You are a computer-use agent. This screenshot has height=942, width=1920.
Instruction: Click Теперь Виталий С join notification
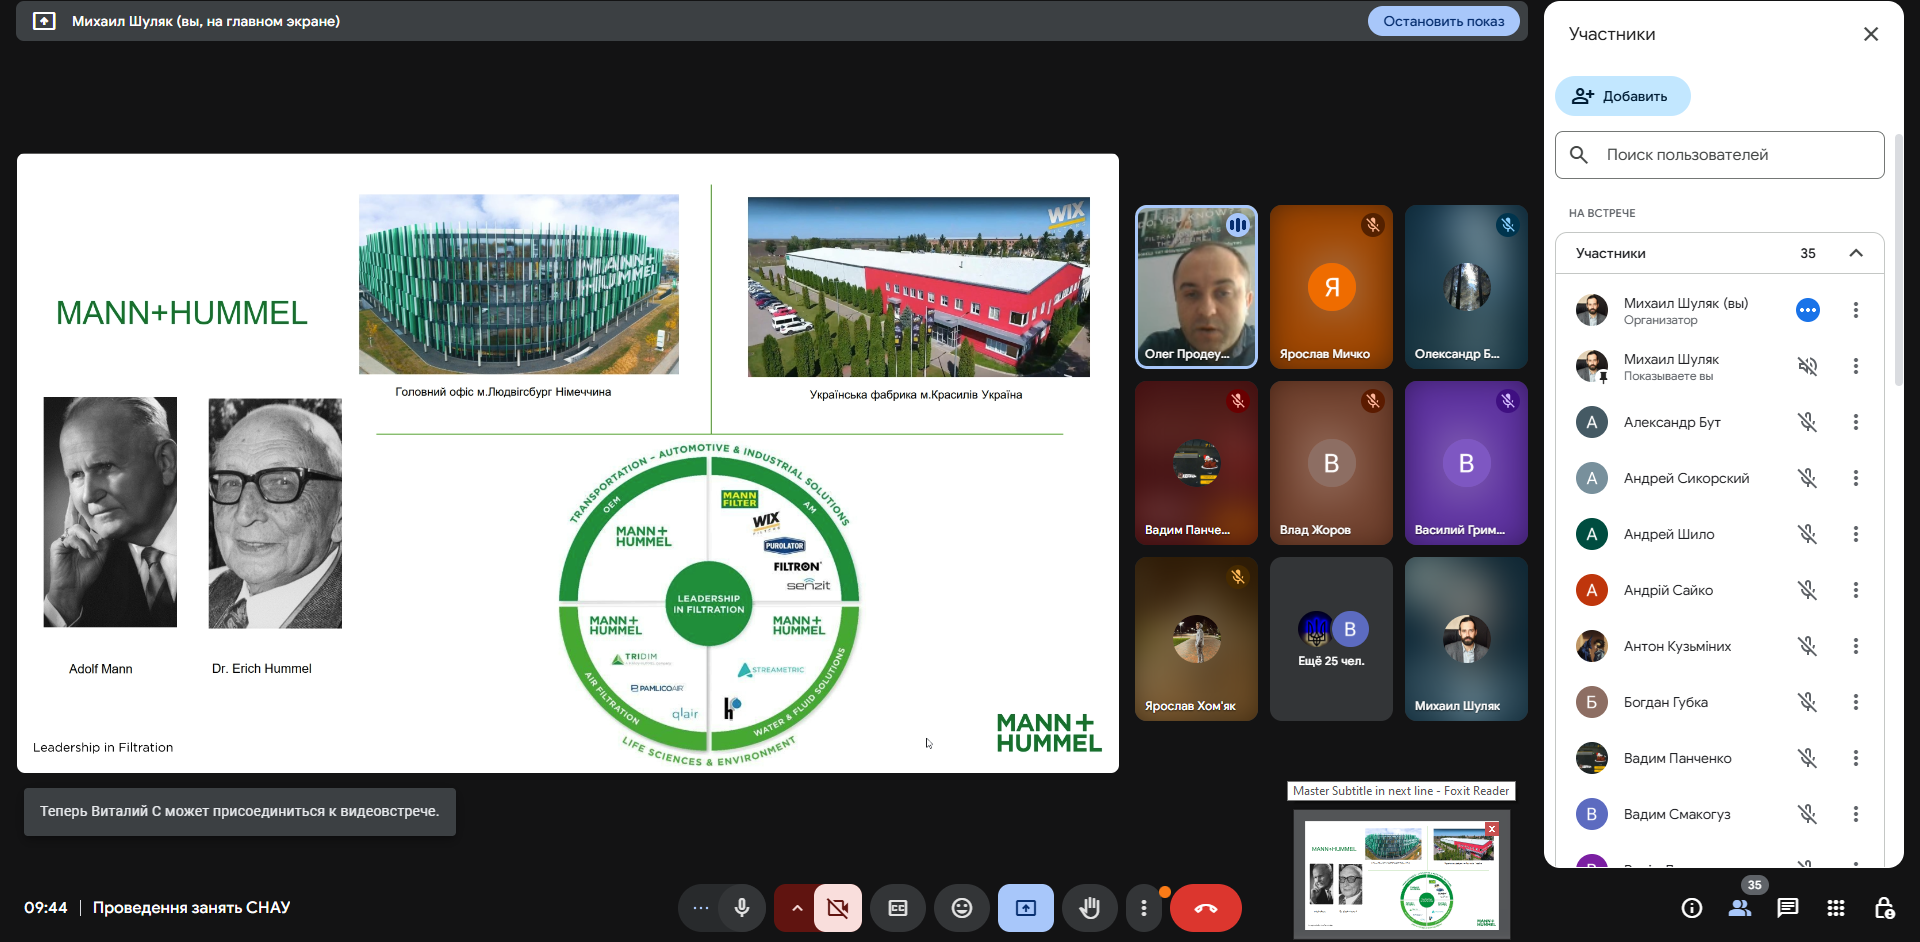[x=240, y=811]
